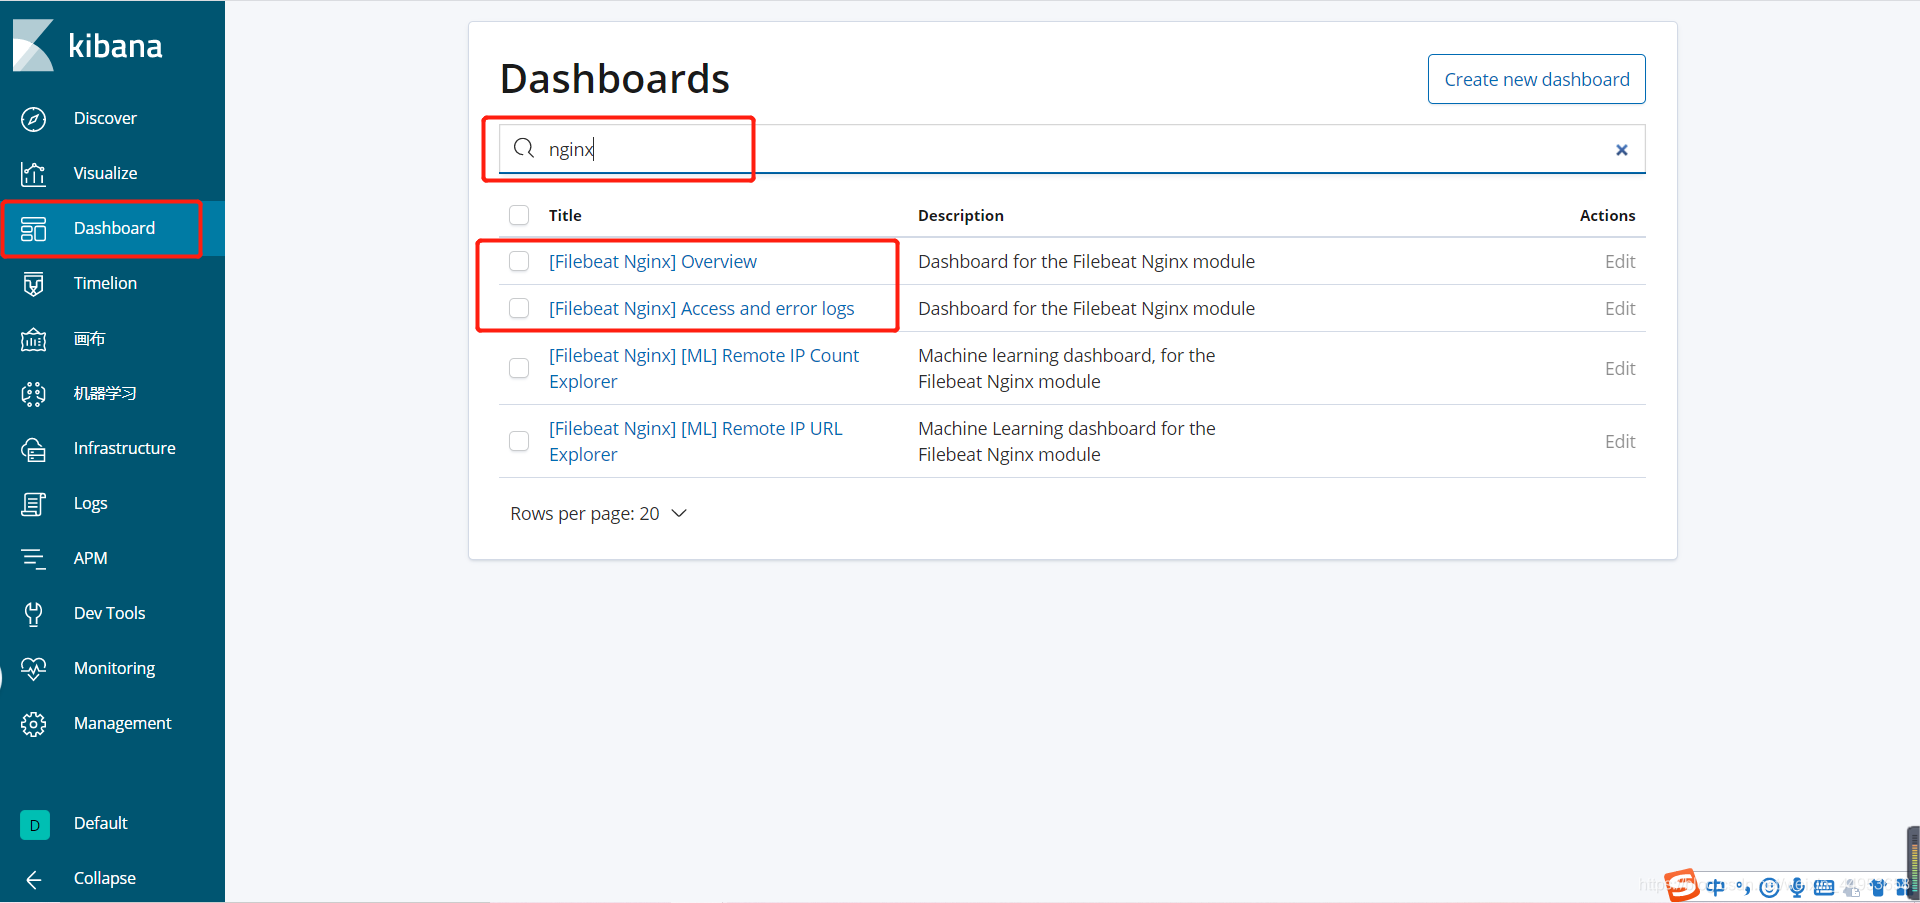Screen dimensions: 1920x903
Task: Click the Default space avatar
Action: (x=35, y=825)
